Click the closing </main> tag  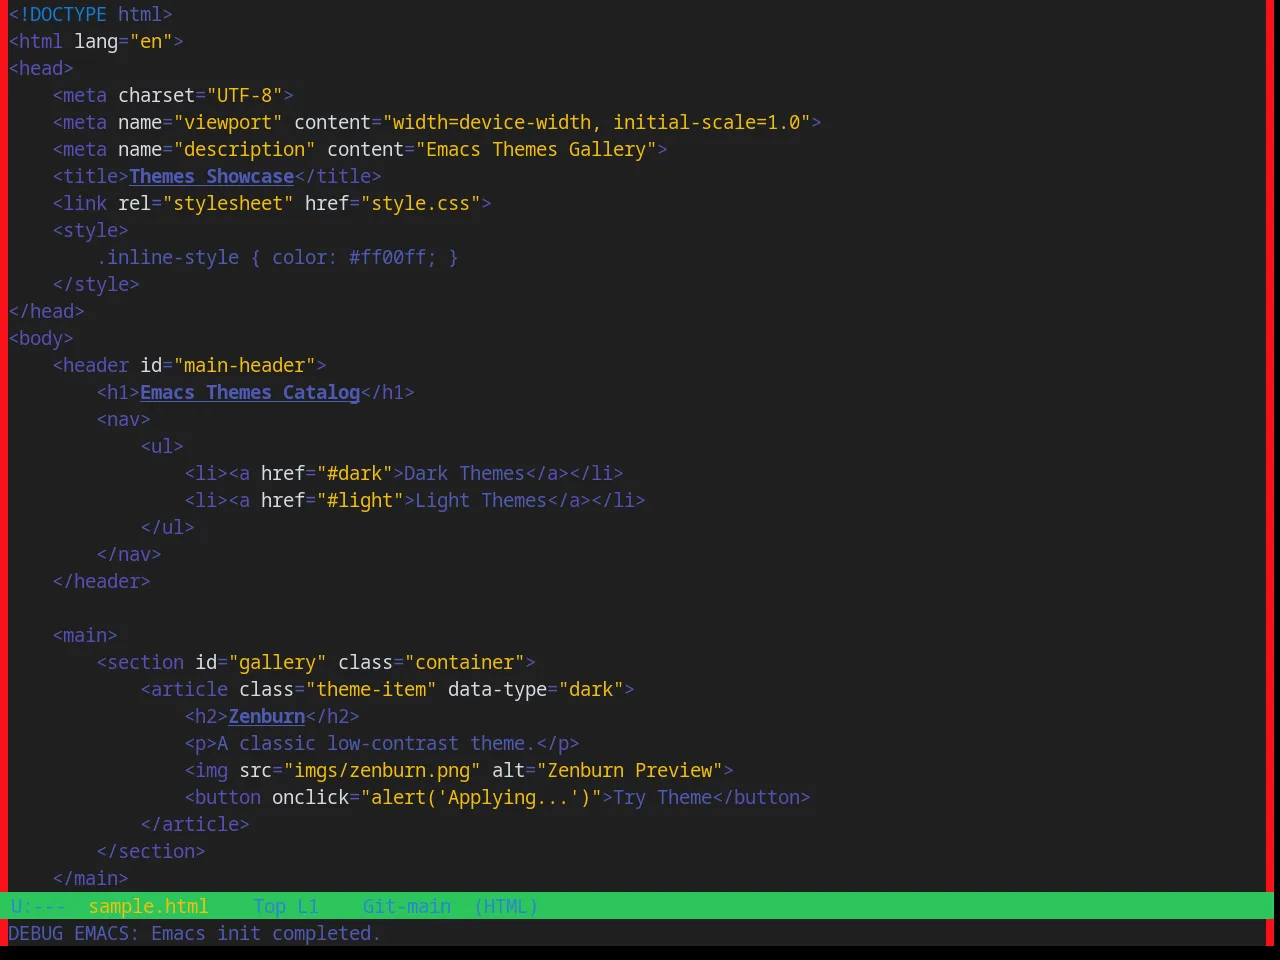[x=90, y=878]
